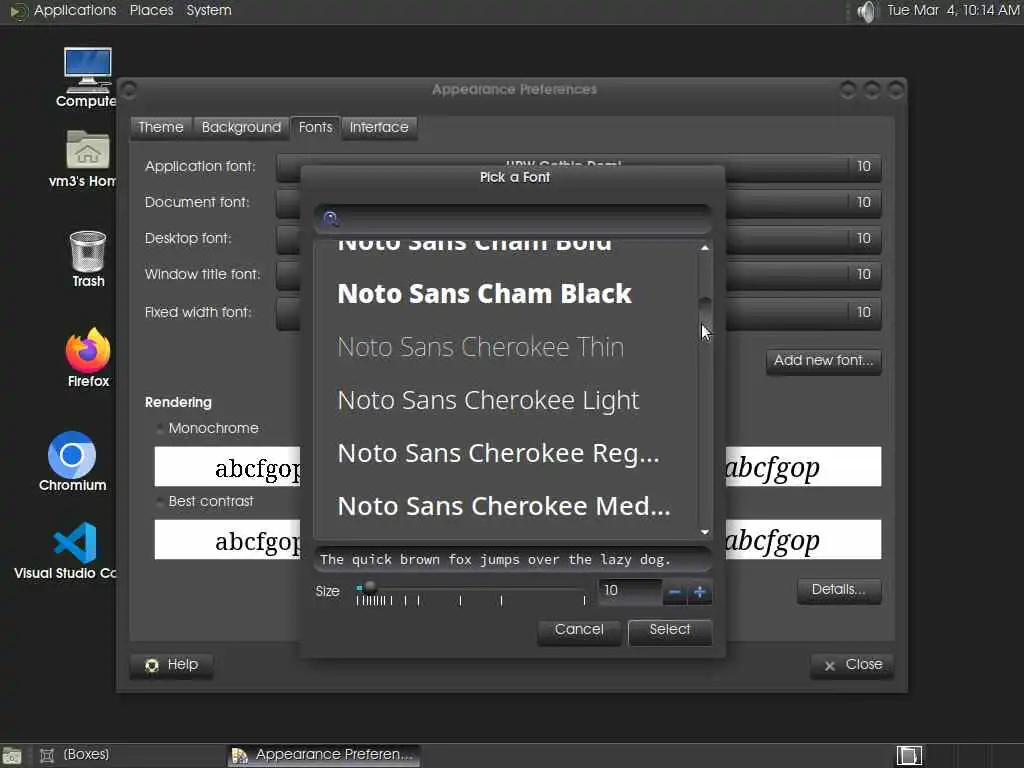Click the (Boxes) taskbar entry
The height and width of the screenshot is (768, 1024).
pyautogui.click(x=75, y=755)
